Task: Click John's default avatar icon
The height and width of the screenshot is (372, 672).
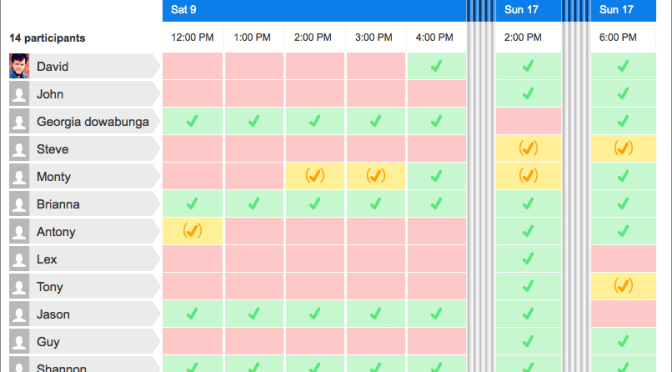Action: click(x=19, y=94)
